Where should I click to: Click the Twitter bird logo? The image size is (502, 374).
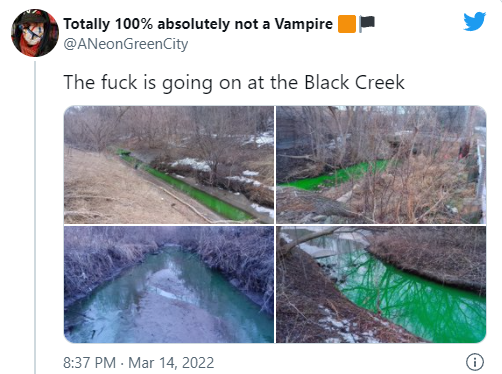[475, 21]
